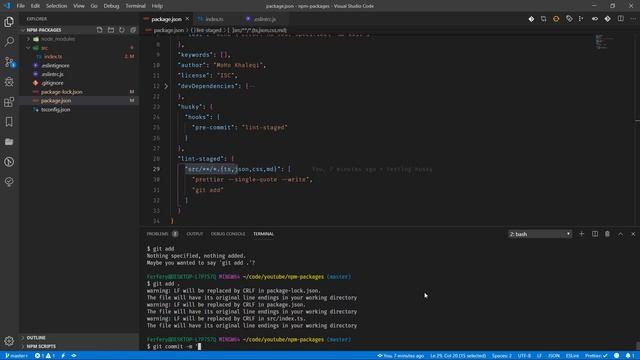Viewport: 640px width, 360px height.
Task: Click ESLint status bar item
Action: click(572, 356)
